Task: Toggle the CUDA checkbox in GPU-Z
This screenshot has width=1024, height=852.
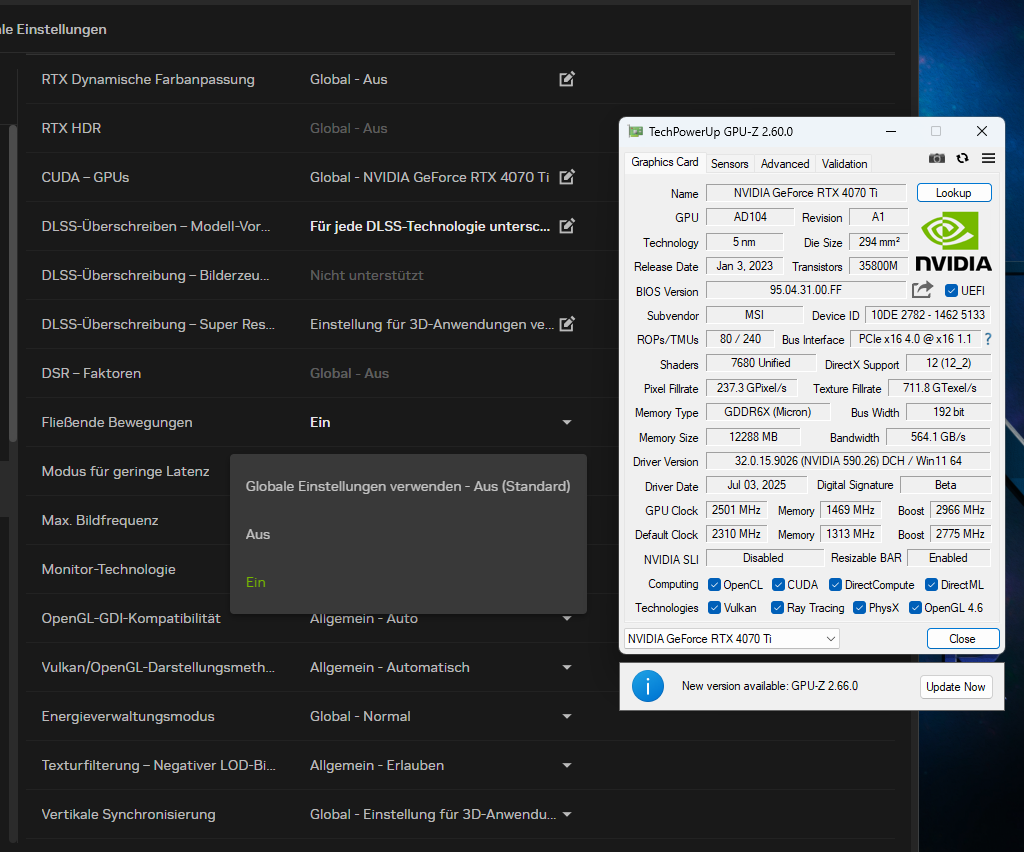Action: point(778,584)
